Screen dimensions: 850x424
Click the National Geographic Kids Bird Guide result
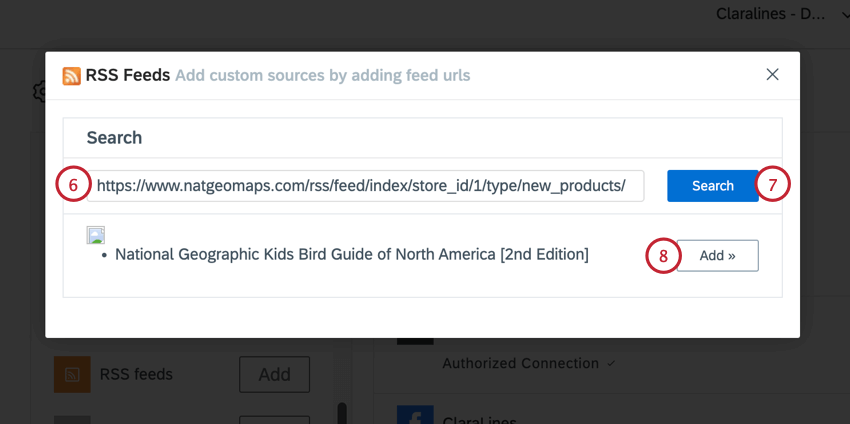[352, 254]
